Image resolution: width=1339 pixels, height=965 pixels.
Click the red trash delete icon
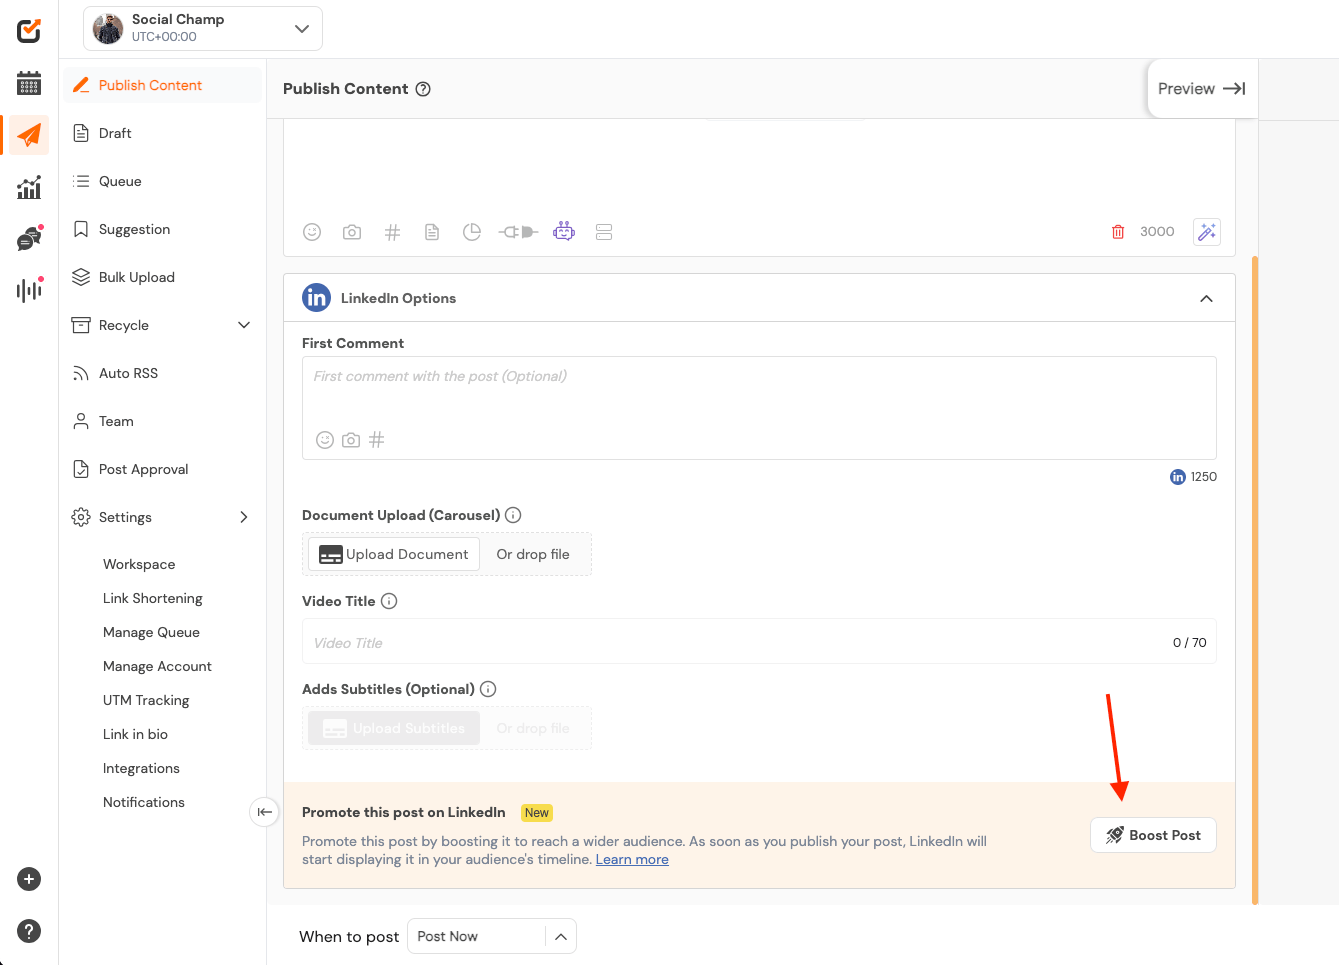tap(1118, 232)
